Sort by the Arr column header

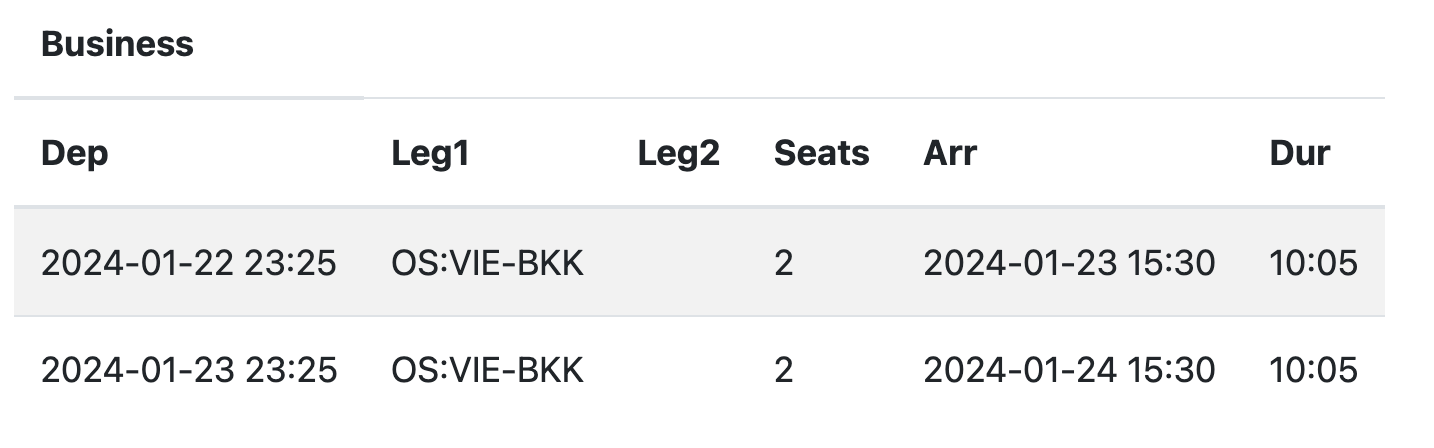950,154
